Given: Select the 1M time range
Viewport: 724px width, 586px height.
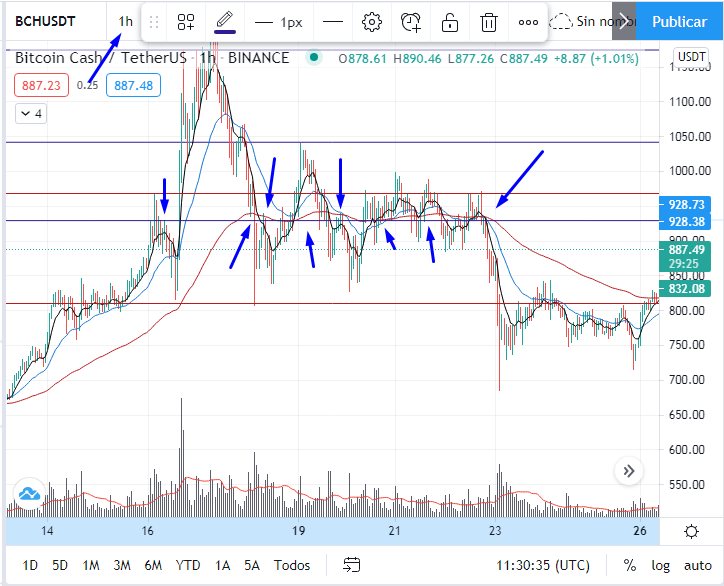Looking at the screenshot, I should pos(90,565).
